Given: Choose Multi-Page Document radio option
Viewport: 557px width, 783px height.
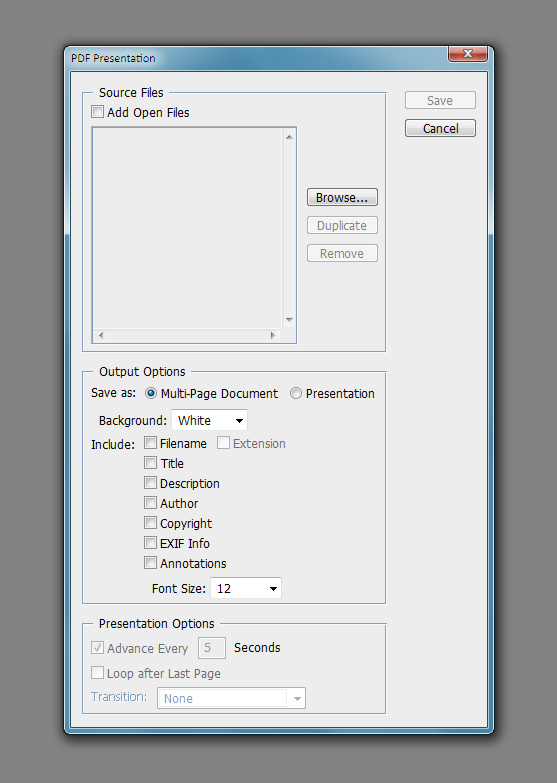Looking at the screenshot, I should (151, 393).
